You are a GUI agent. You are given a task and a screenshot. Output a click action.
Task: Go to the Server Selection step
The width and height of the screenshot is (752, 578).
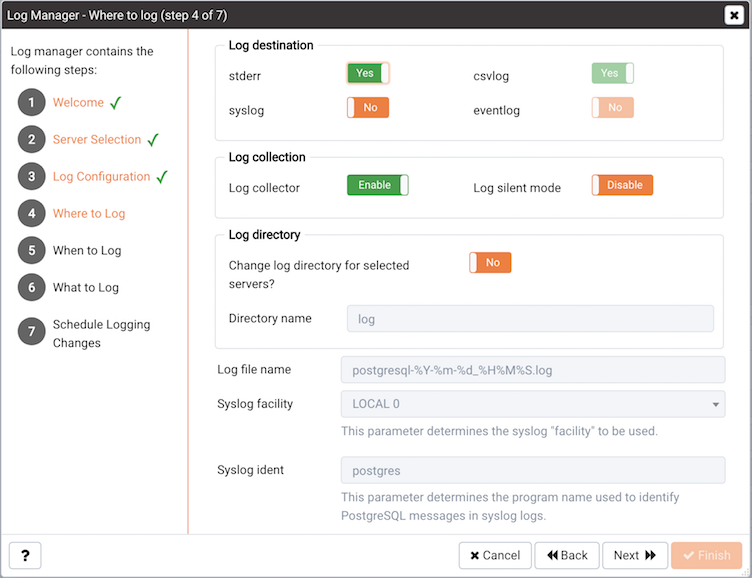pyautogui.click(x=97, y=139)
